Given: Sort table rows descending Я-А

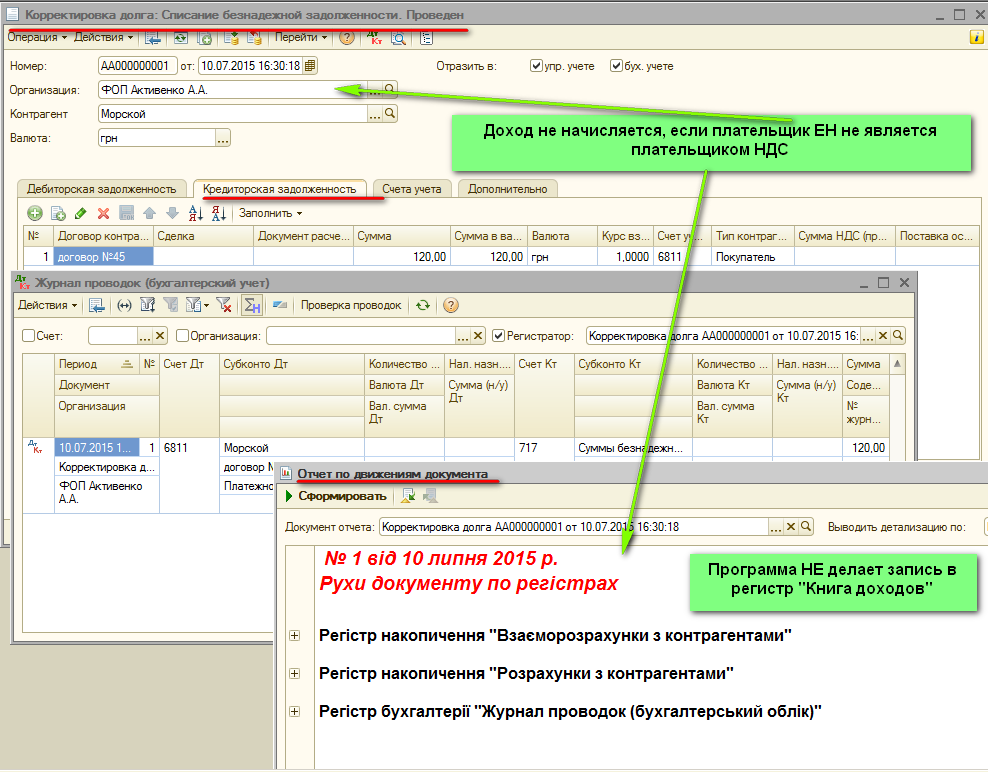Looking at the screenshot, I should [x=219, y=214].
